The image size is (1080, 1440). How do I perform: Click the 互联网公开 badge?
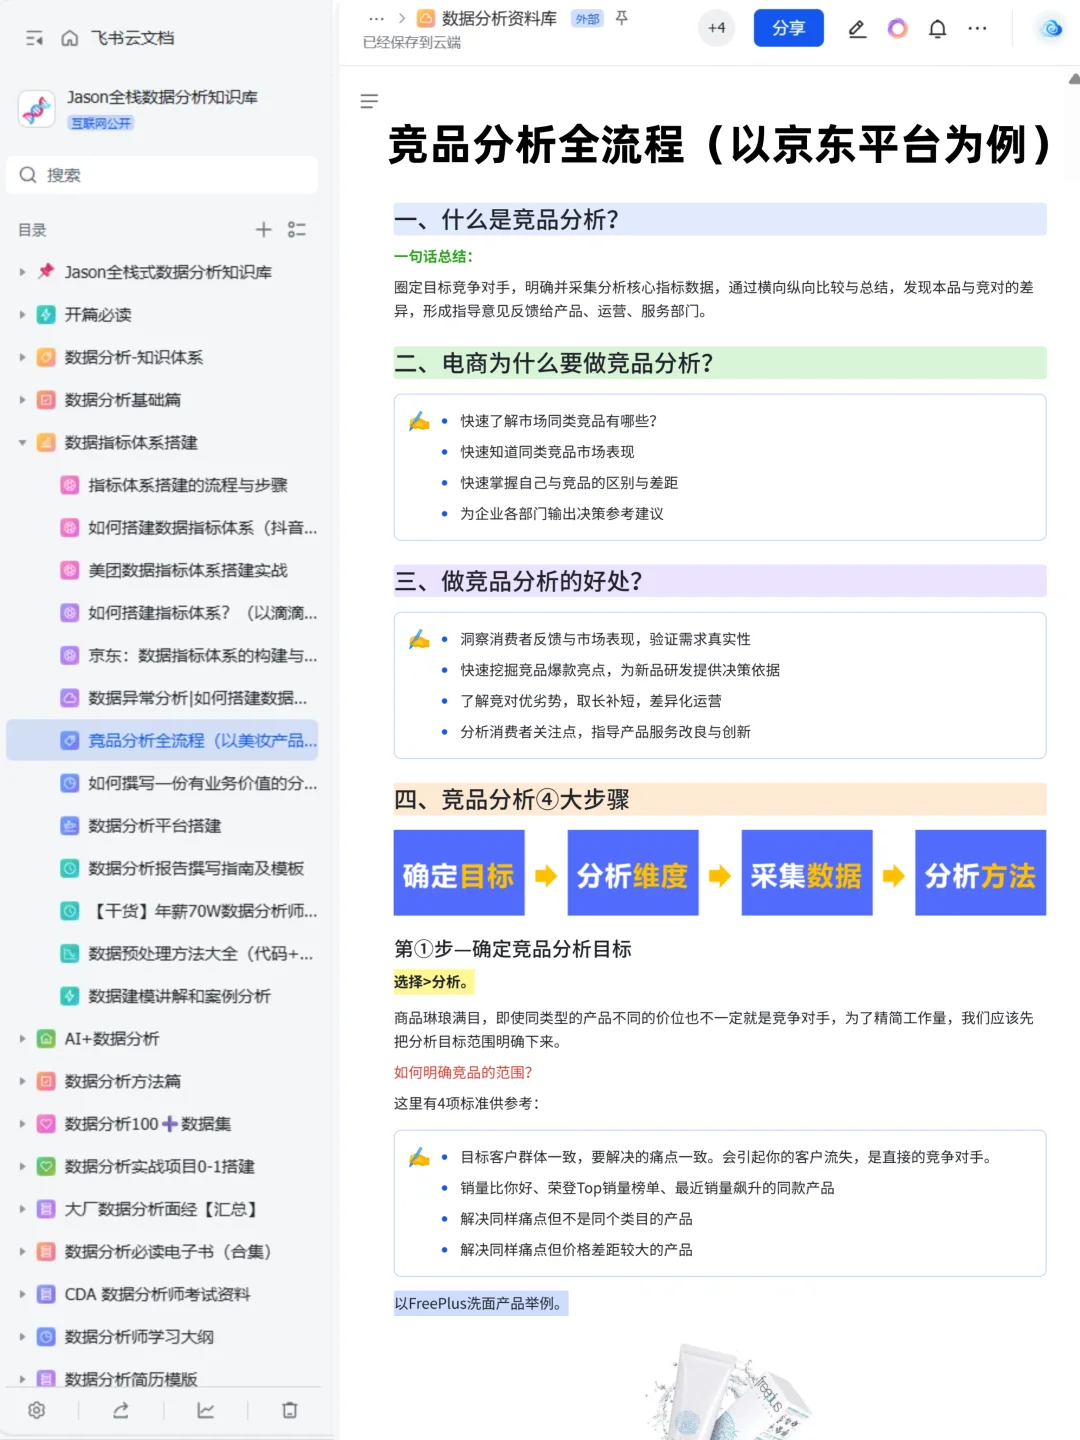click(x=101, y=123)
